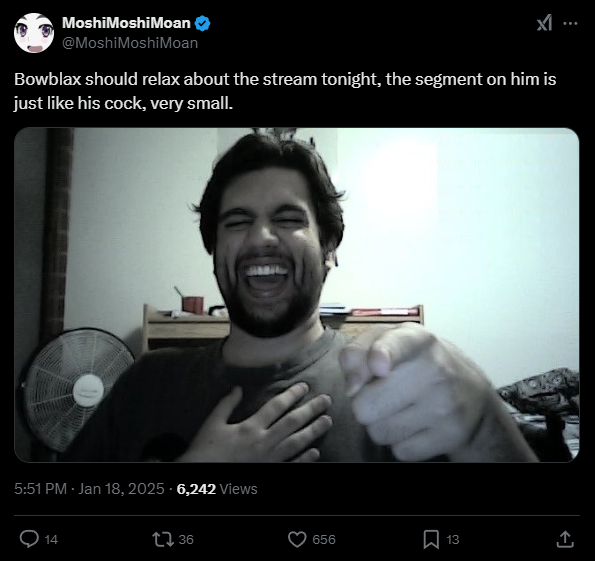This screenshot has width=595, height=561.
Task: Open the attached laughing man photo
Action: [x=297, y=295]
